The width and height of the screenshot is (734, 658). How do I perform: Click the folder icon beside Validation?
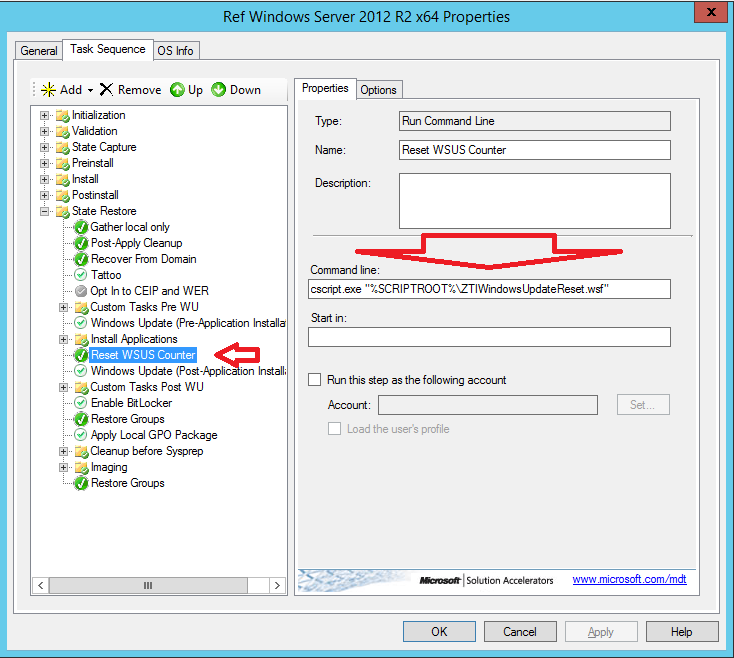[62, 131]
